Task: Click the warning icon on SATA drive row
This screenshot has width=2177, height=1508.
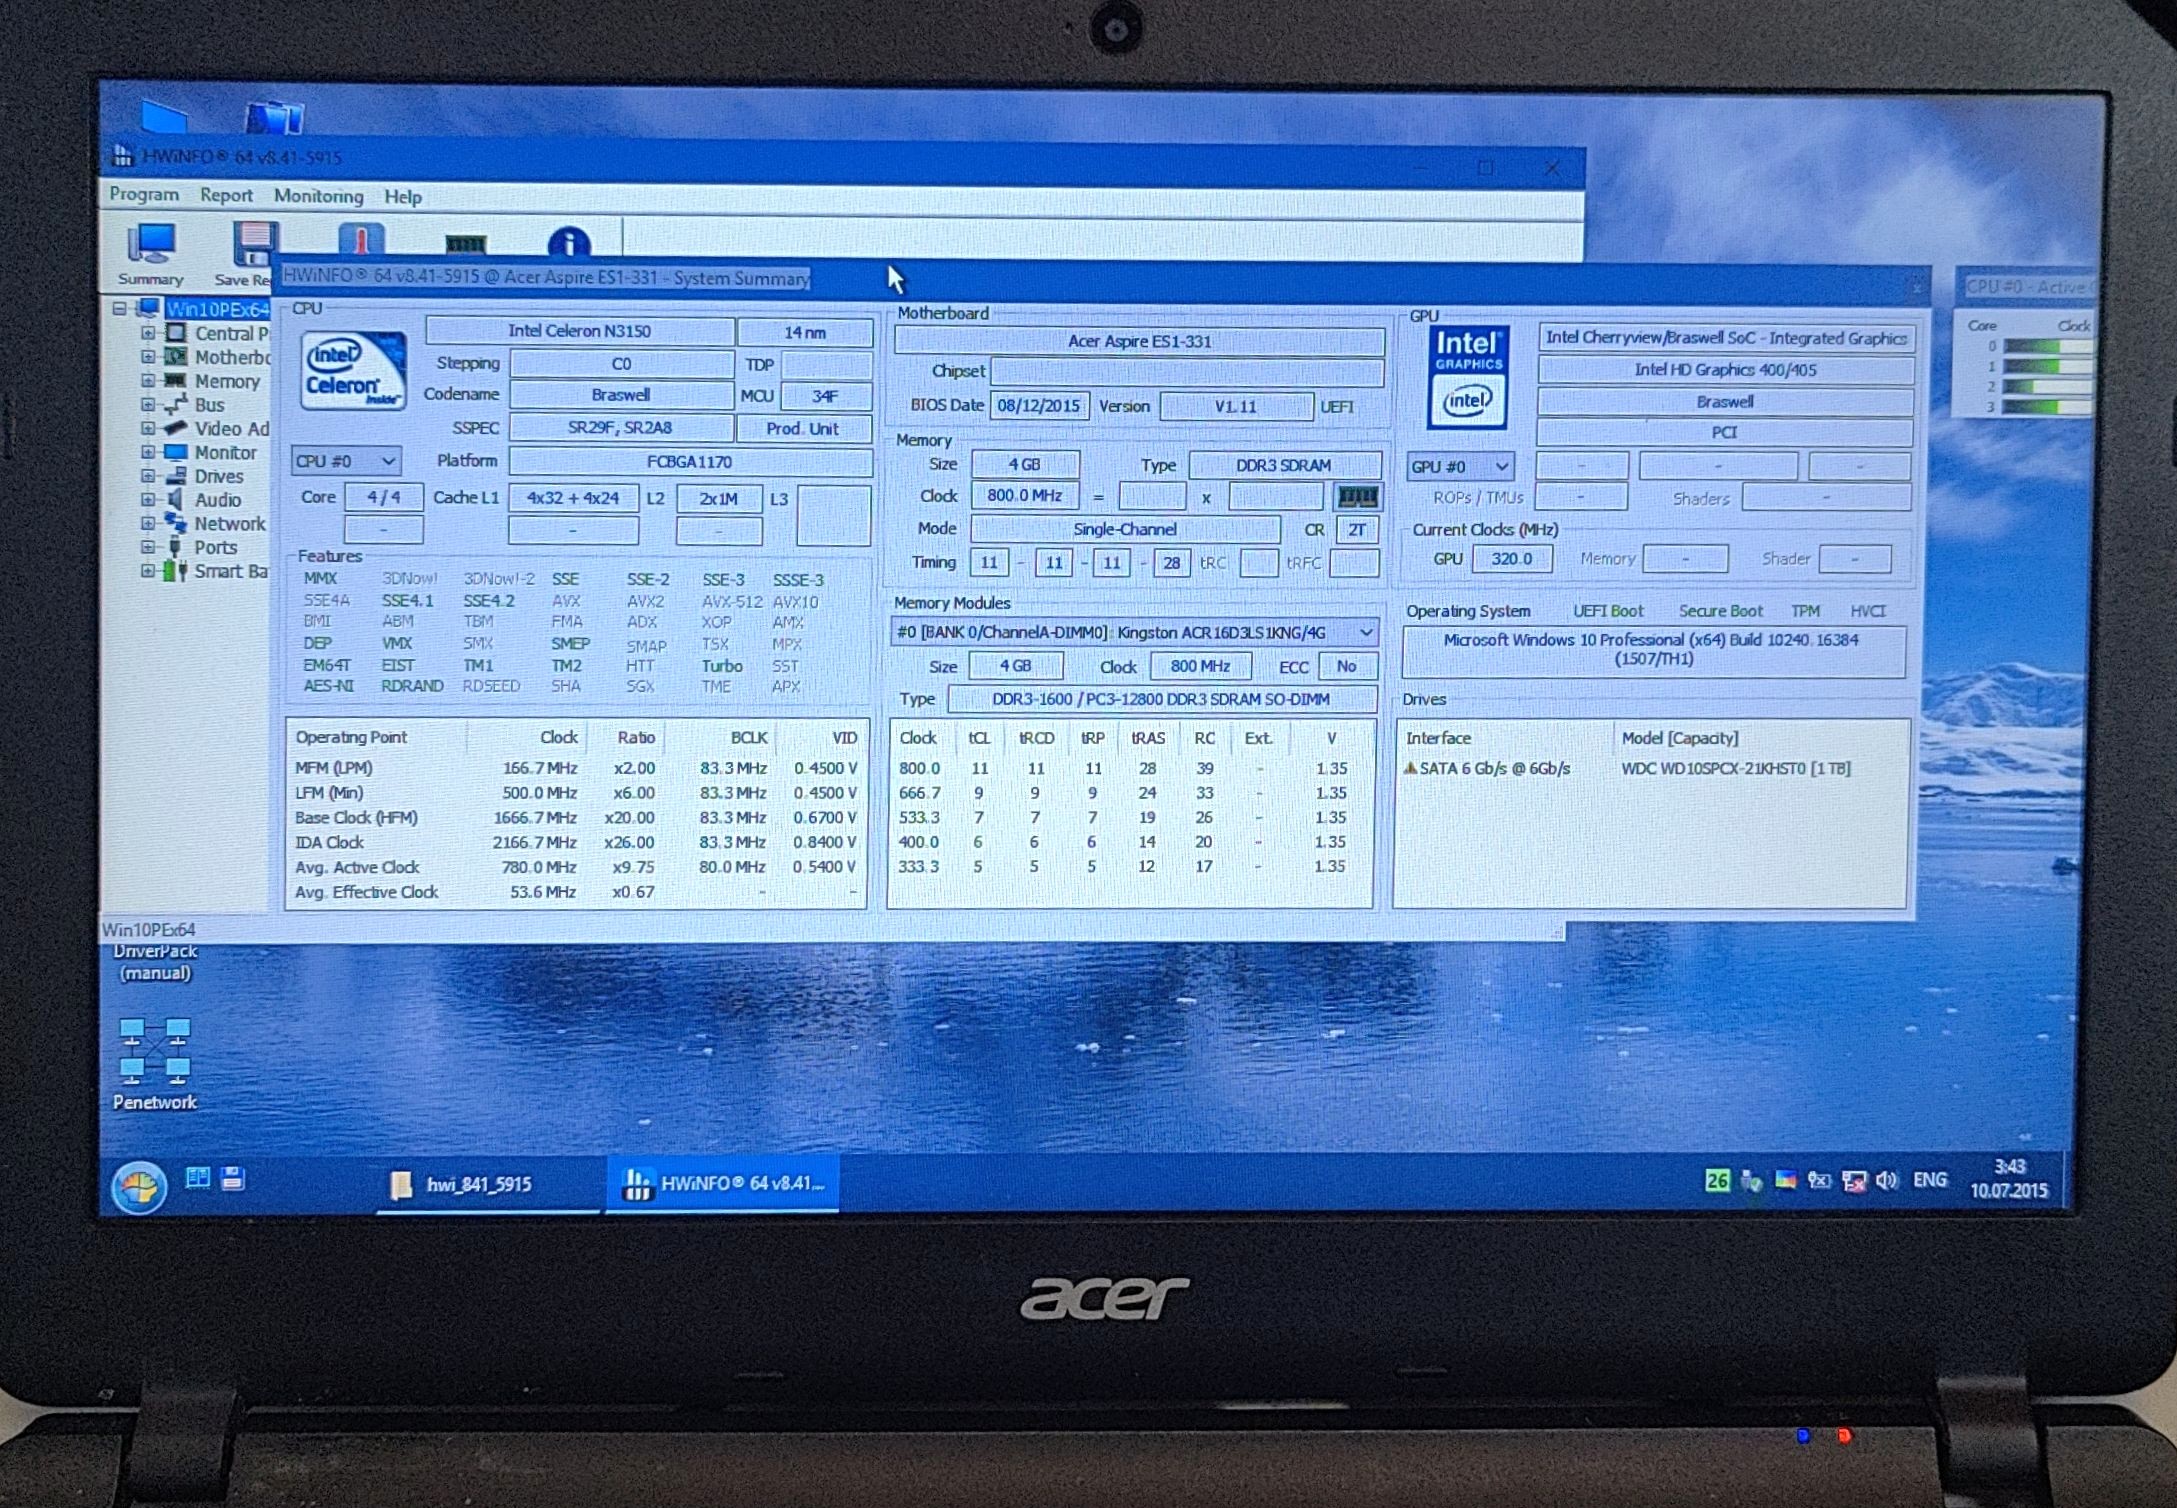Action: pos(1410,768)
